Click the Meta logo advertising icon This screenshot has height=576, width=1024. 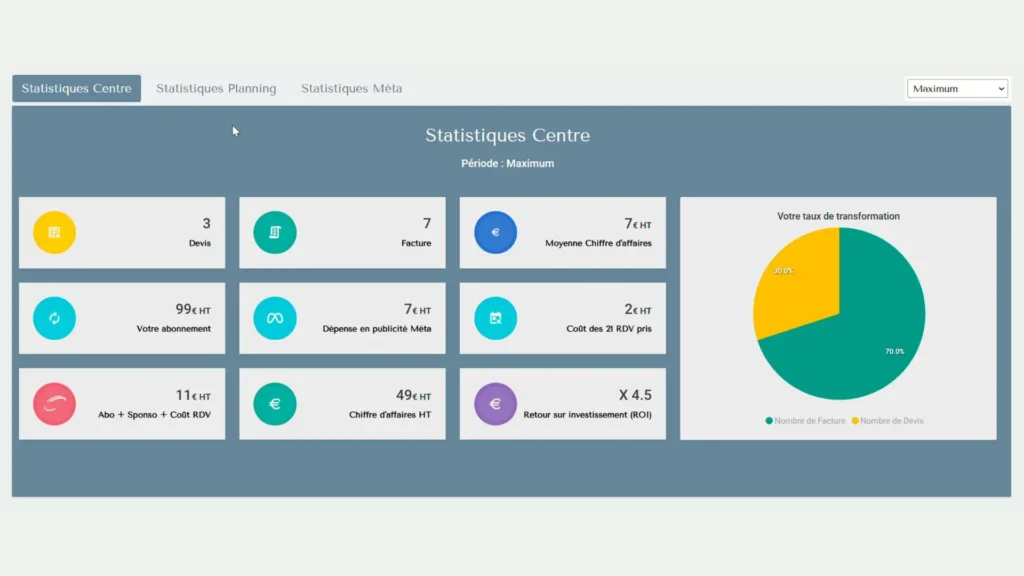tap(275, 318)
